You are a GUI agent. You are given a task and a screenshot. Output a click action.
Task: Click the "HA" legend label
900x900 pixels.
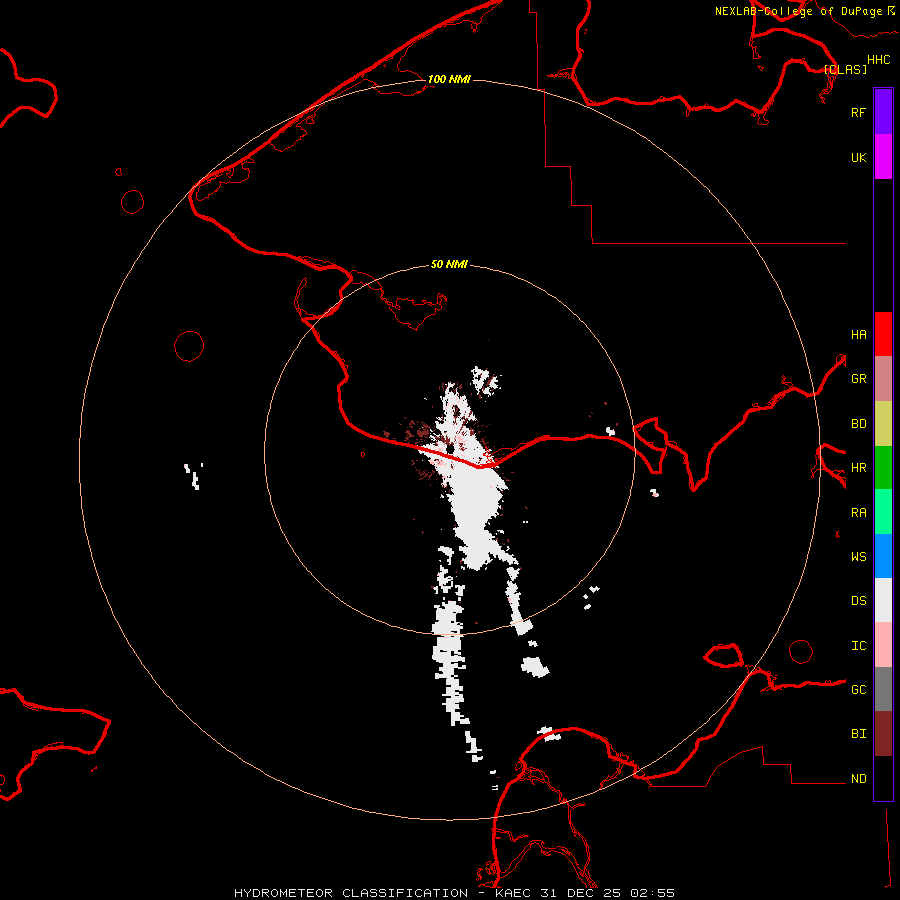click(858, 334)
